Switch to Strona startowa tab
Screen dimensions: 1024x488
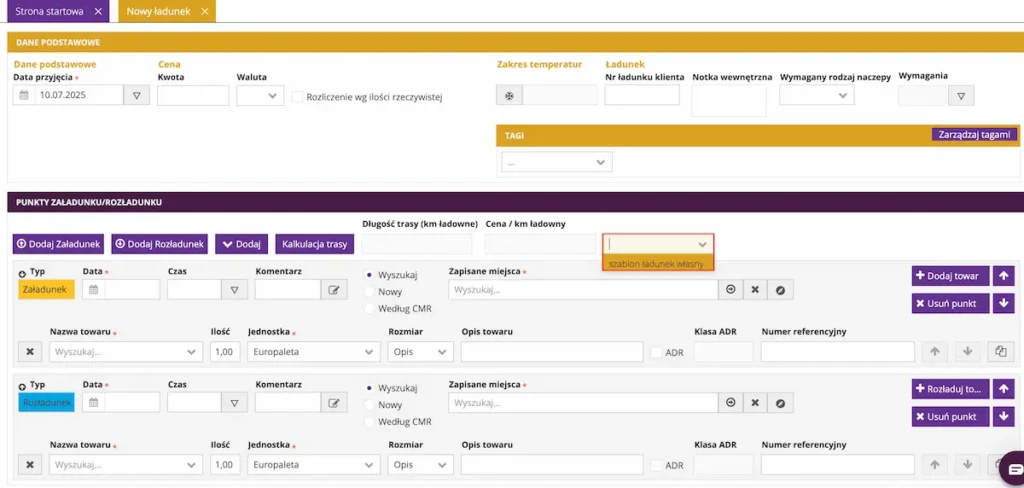50,12
